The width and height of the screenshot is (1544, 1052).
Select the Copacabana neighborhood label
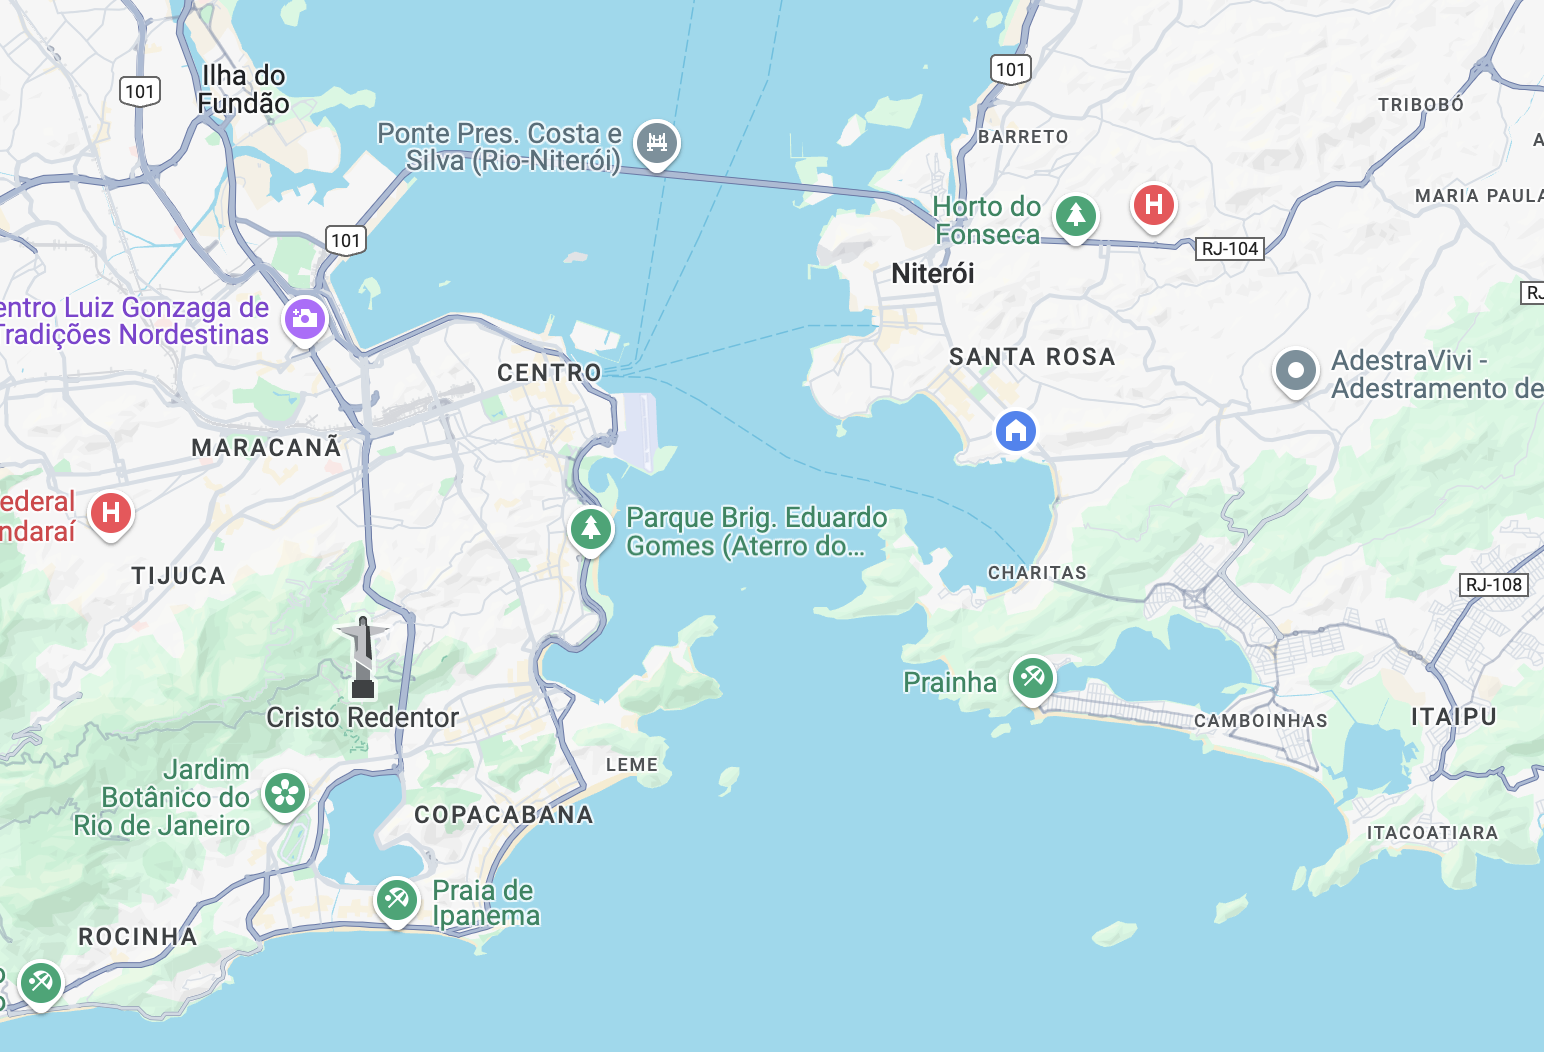pyautogui.click(x=504, y=815)
